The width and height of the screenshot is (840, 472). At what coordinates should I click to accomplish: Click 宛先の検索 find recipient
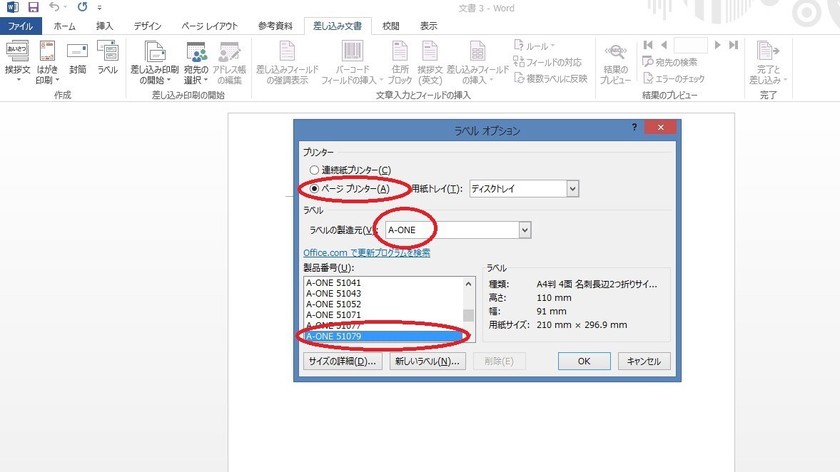click(670, 62)
